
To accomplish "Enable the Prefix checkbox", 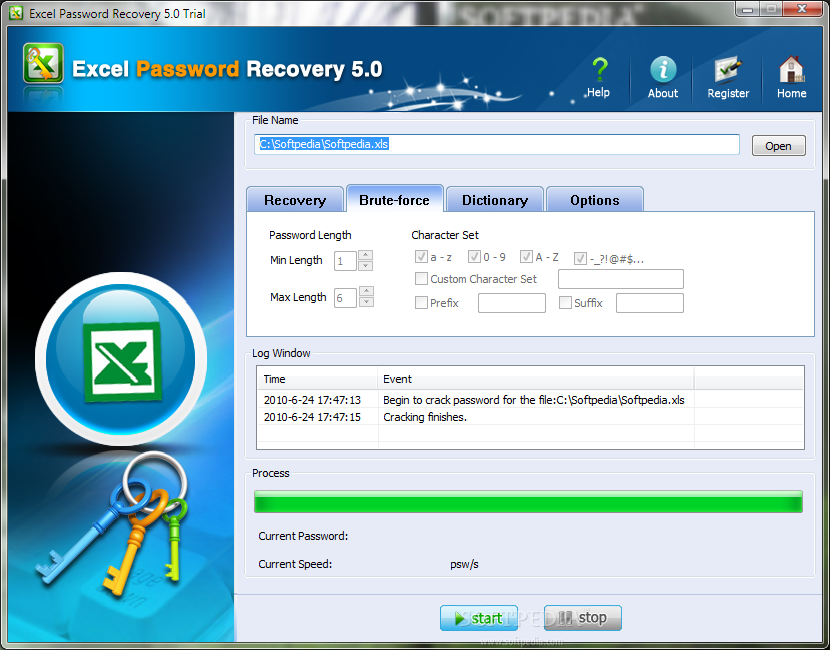I will tap(421, 303).
